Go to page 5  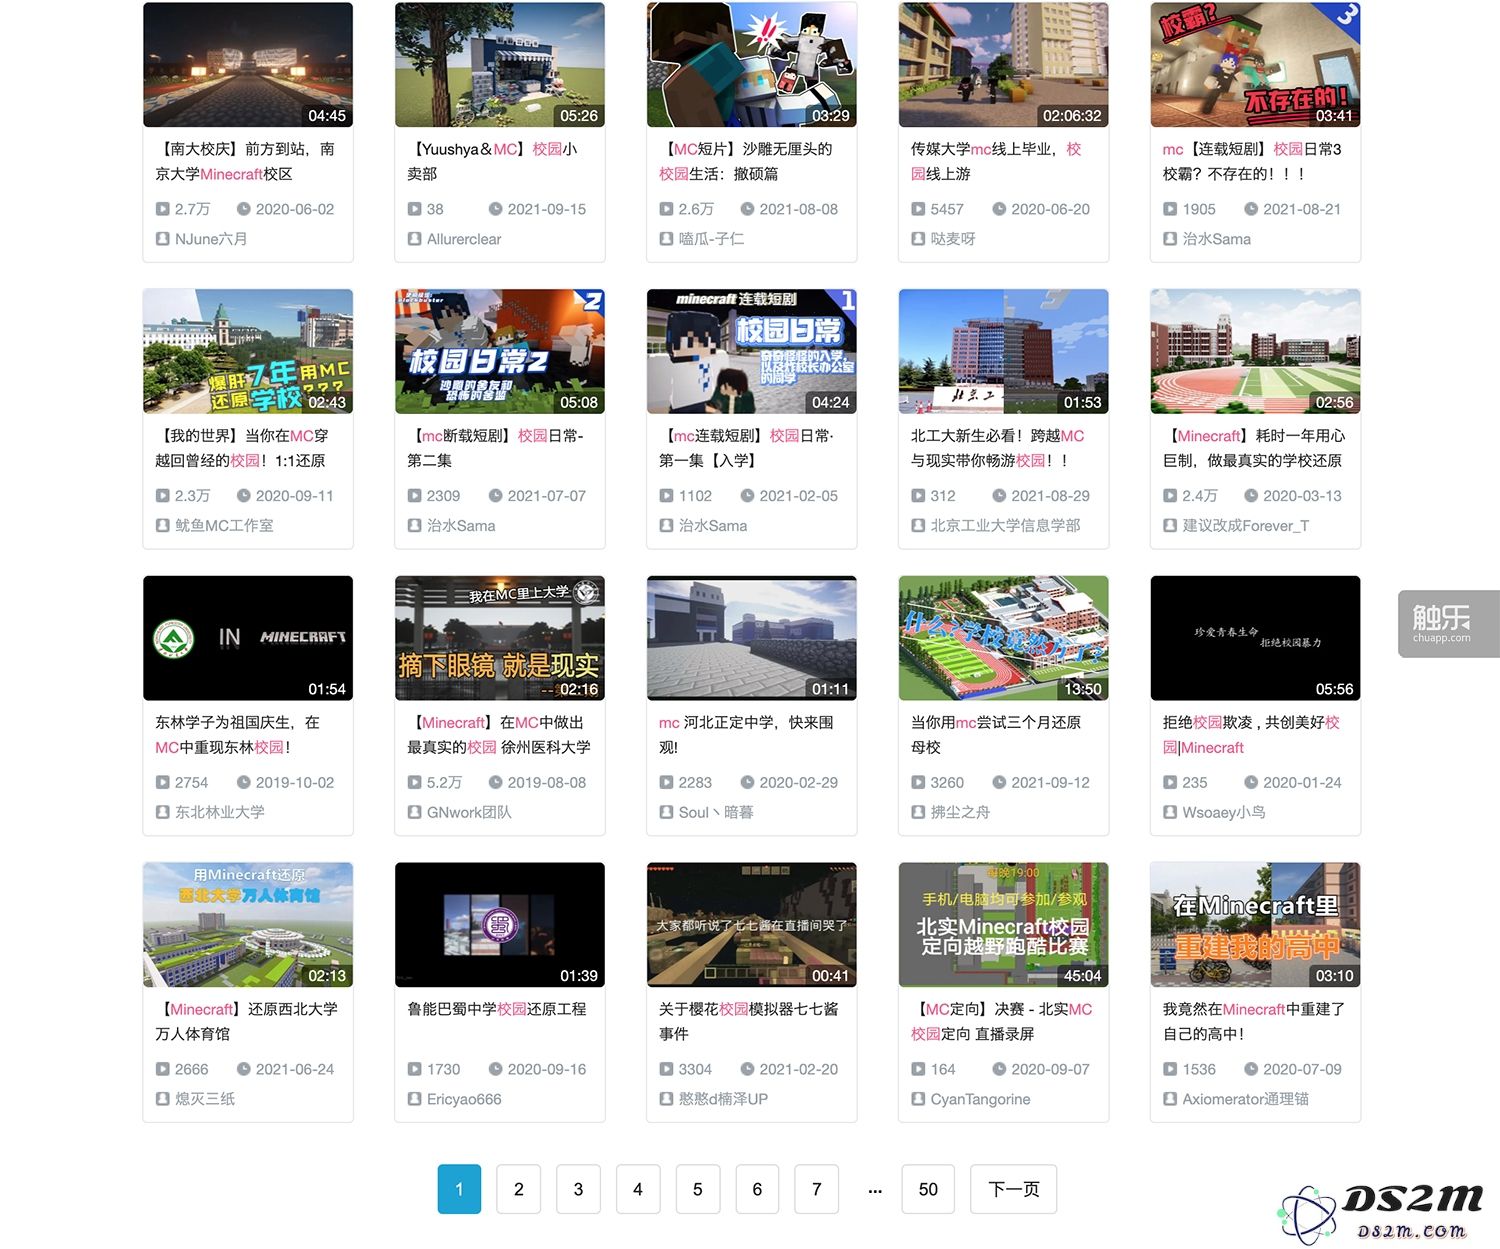[698, 1190]
